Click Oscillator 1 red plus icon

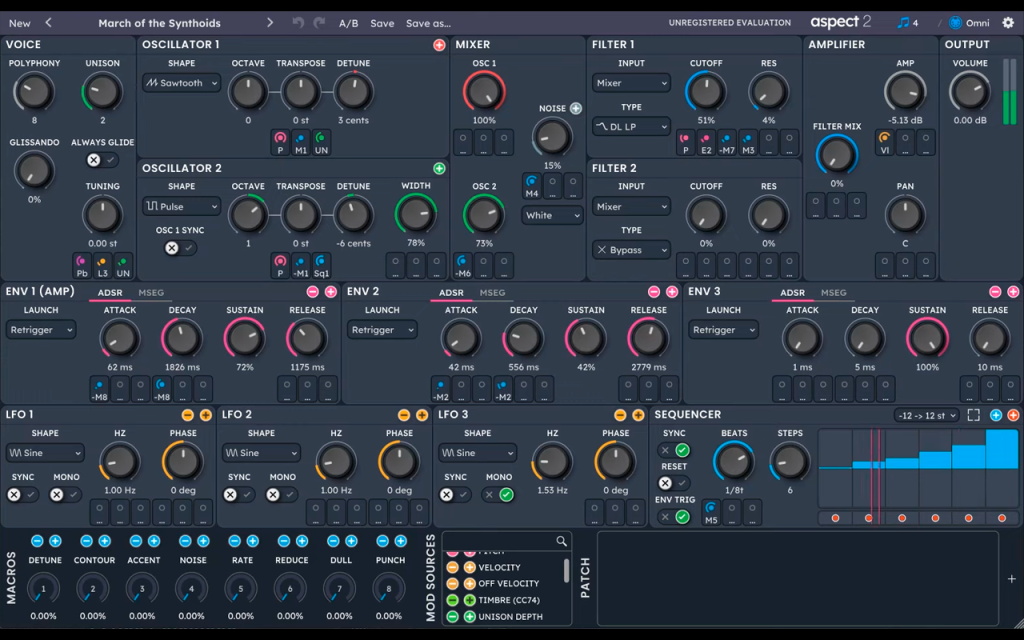coord(439,45)
